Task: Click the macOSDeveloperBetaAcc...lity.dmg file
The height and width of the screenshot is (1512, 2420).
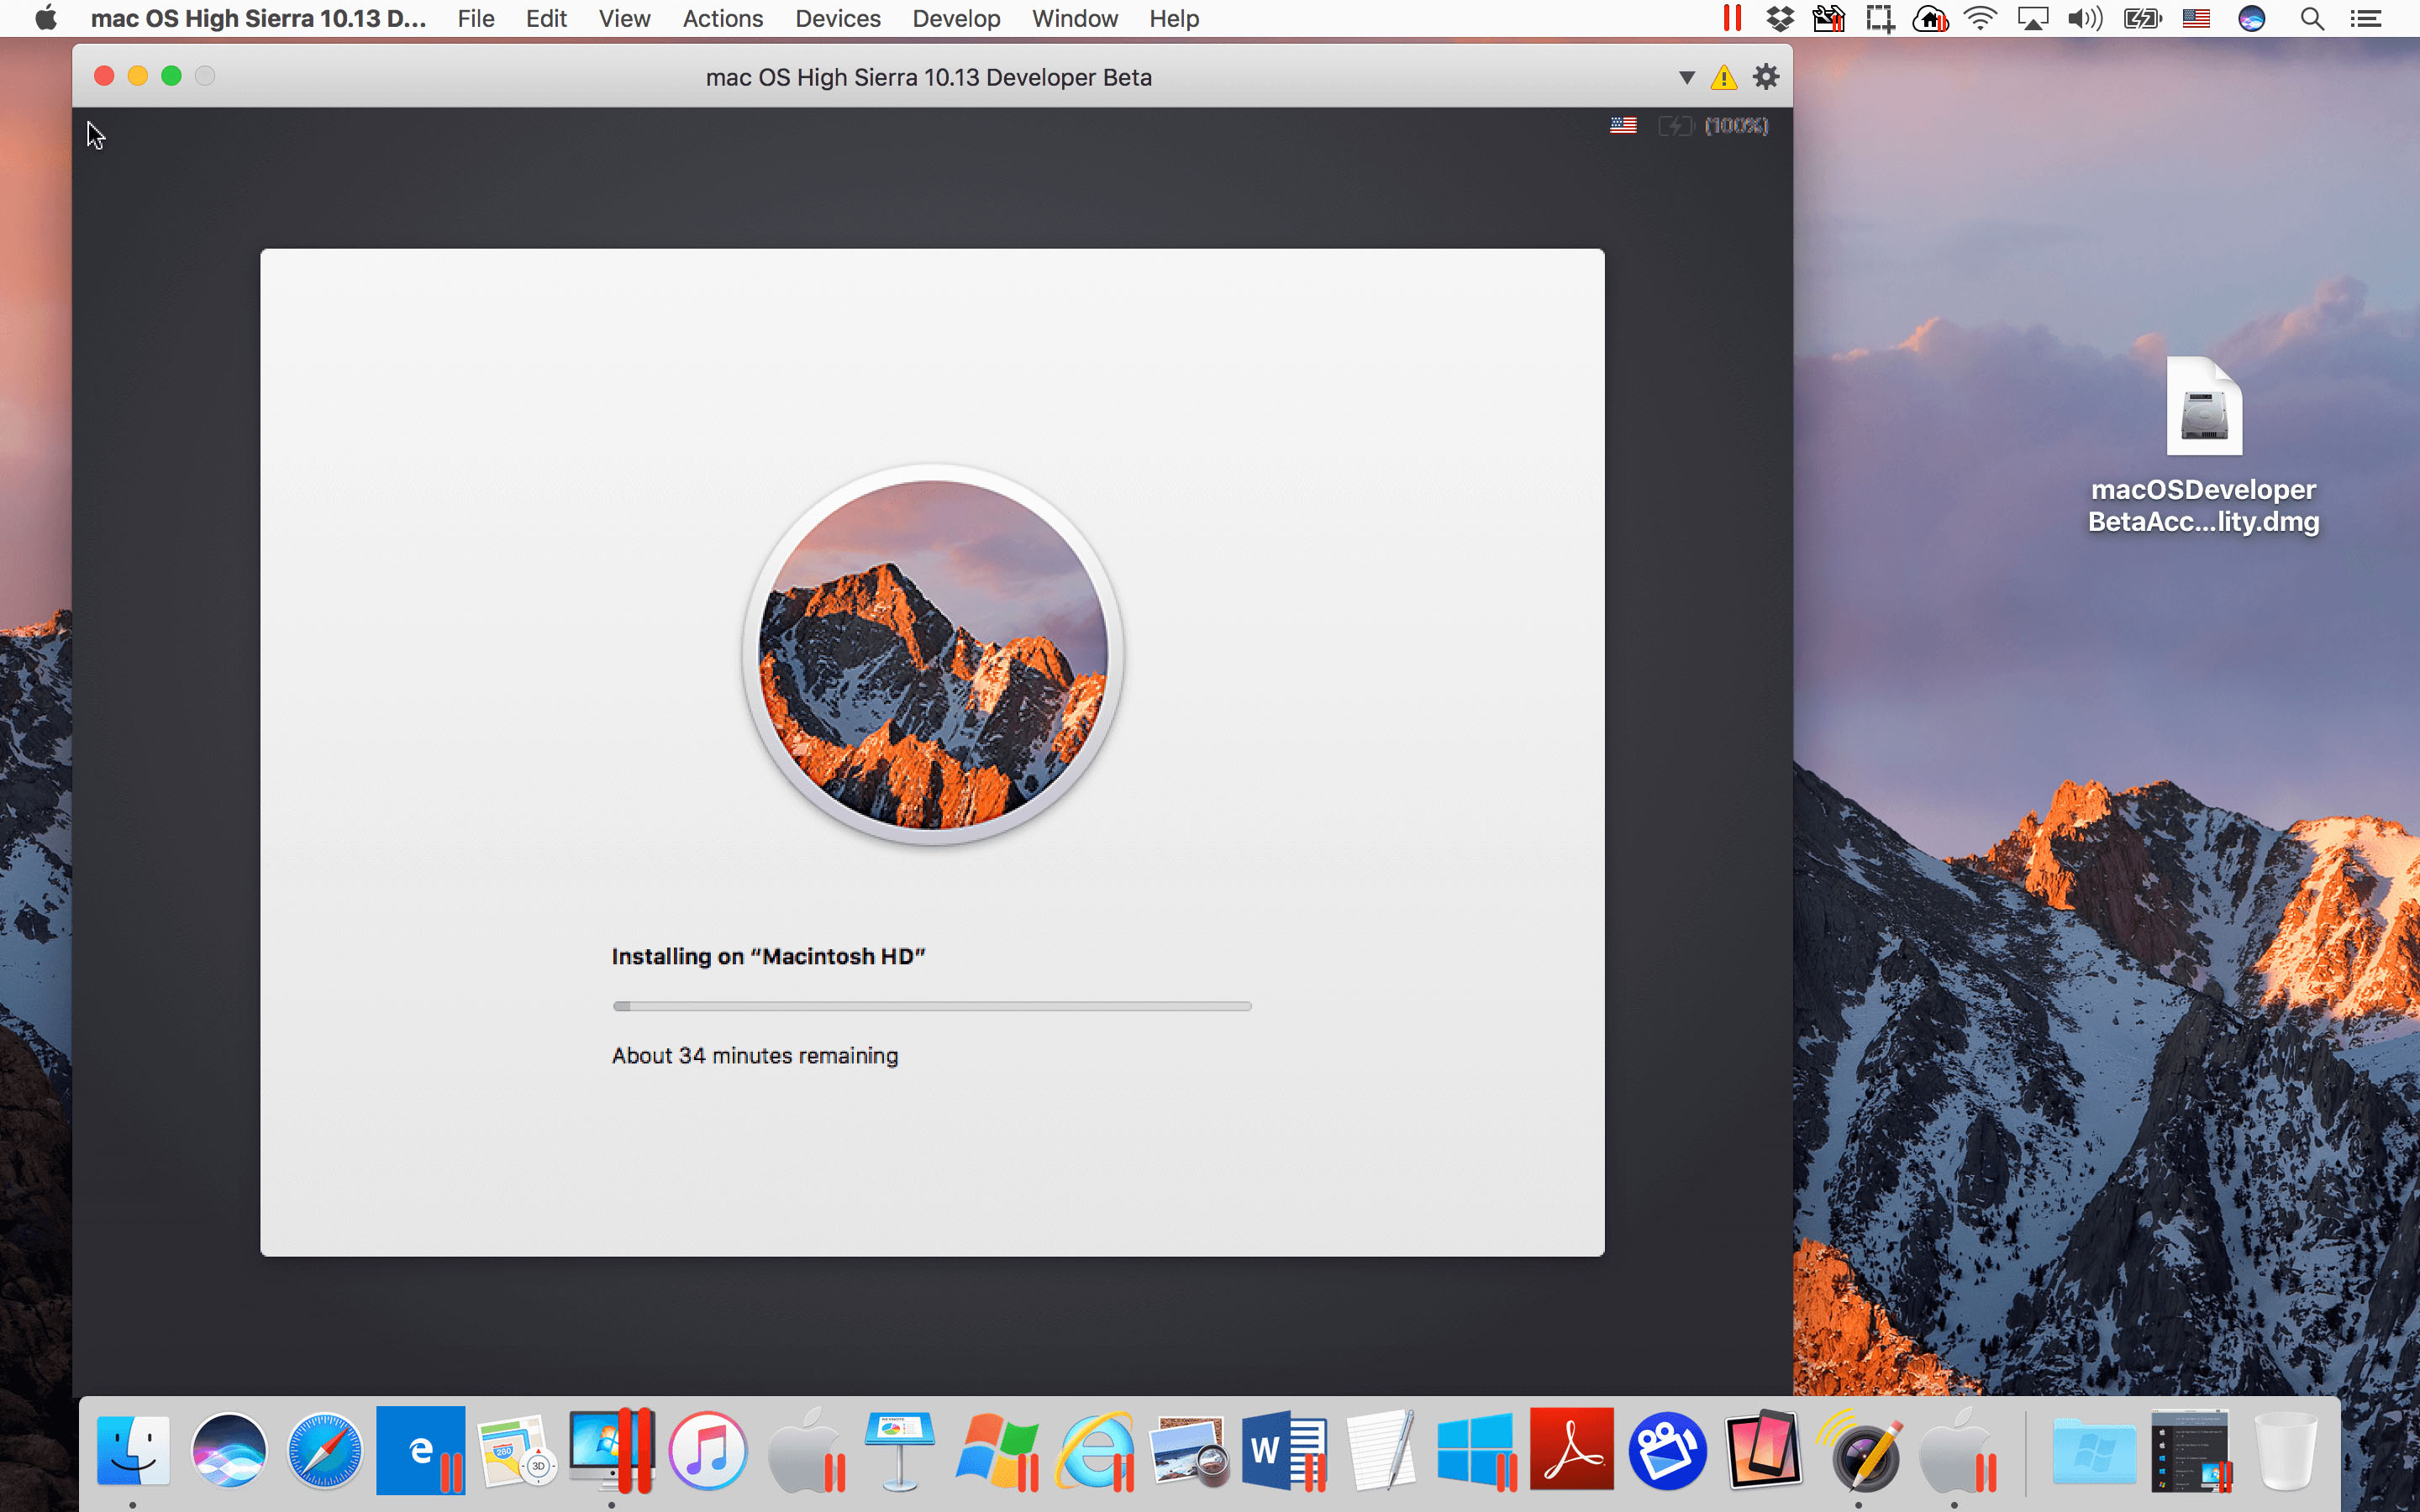Action: (x=2202, y=411)
